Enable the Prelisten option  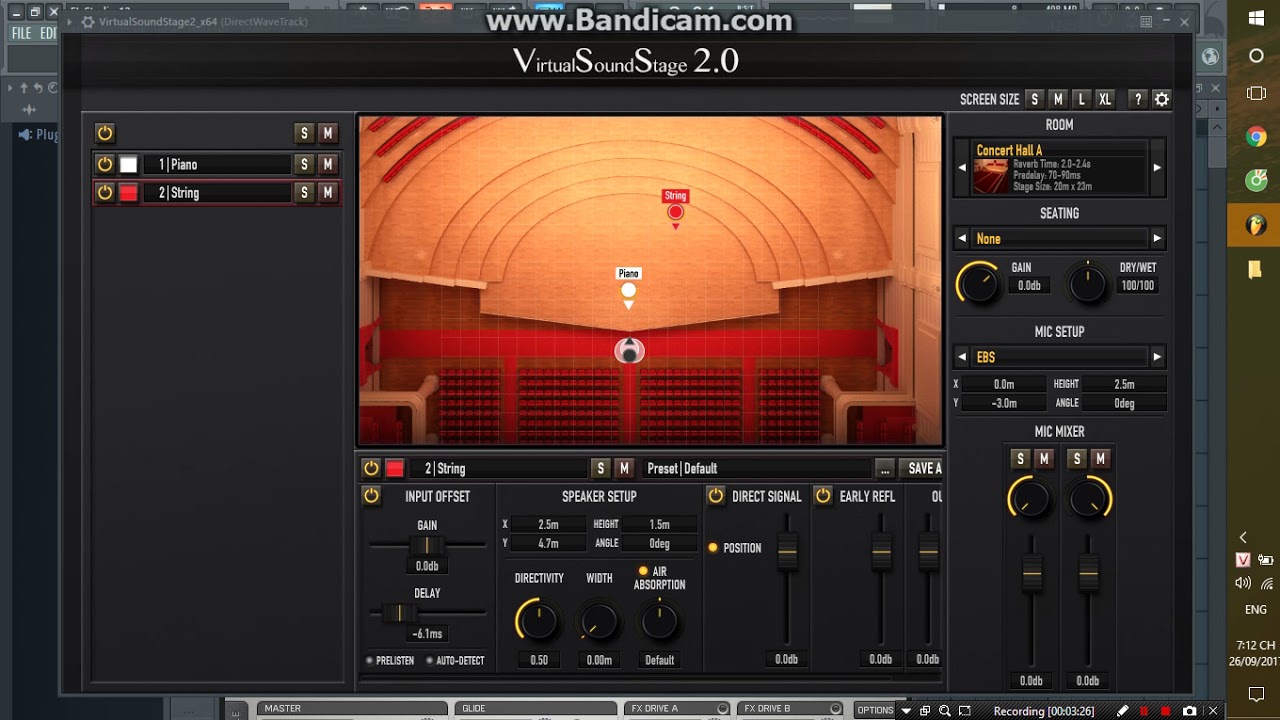point(370,660)
